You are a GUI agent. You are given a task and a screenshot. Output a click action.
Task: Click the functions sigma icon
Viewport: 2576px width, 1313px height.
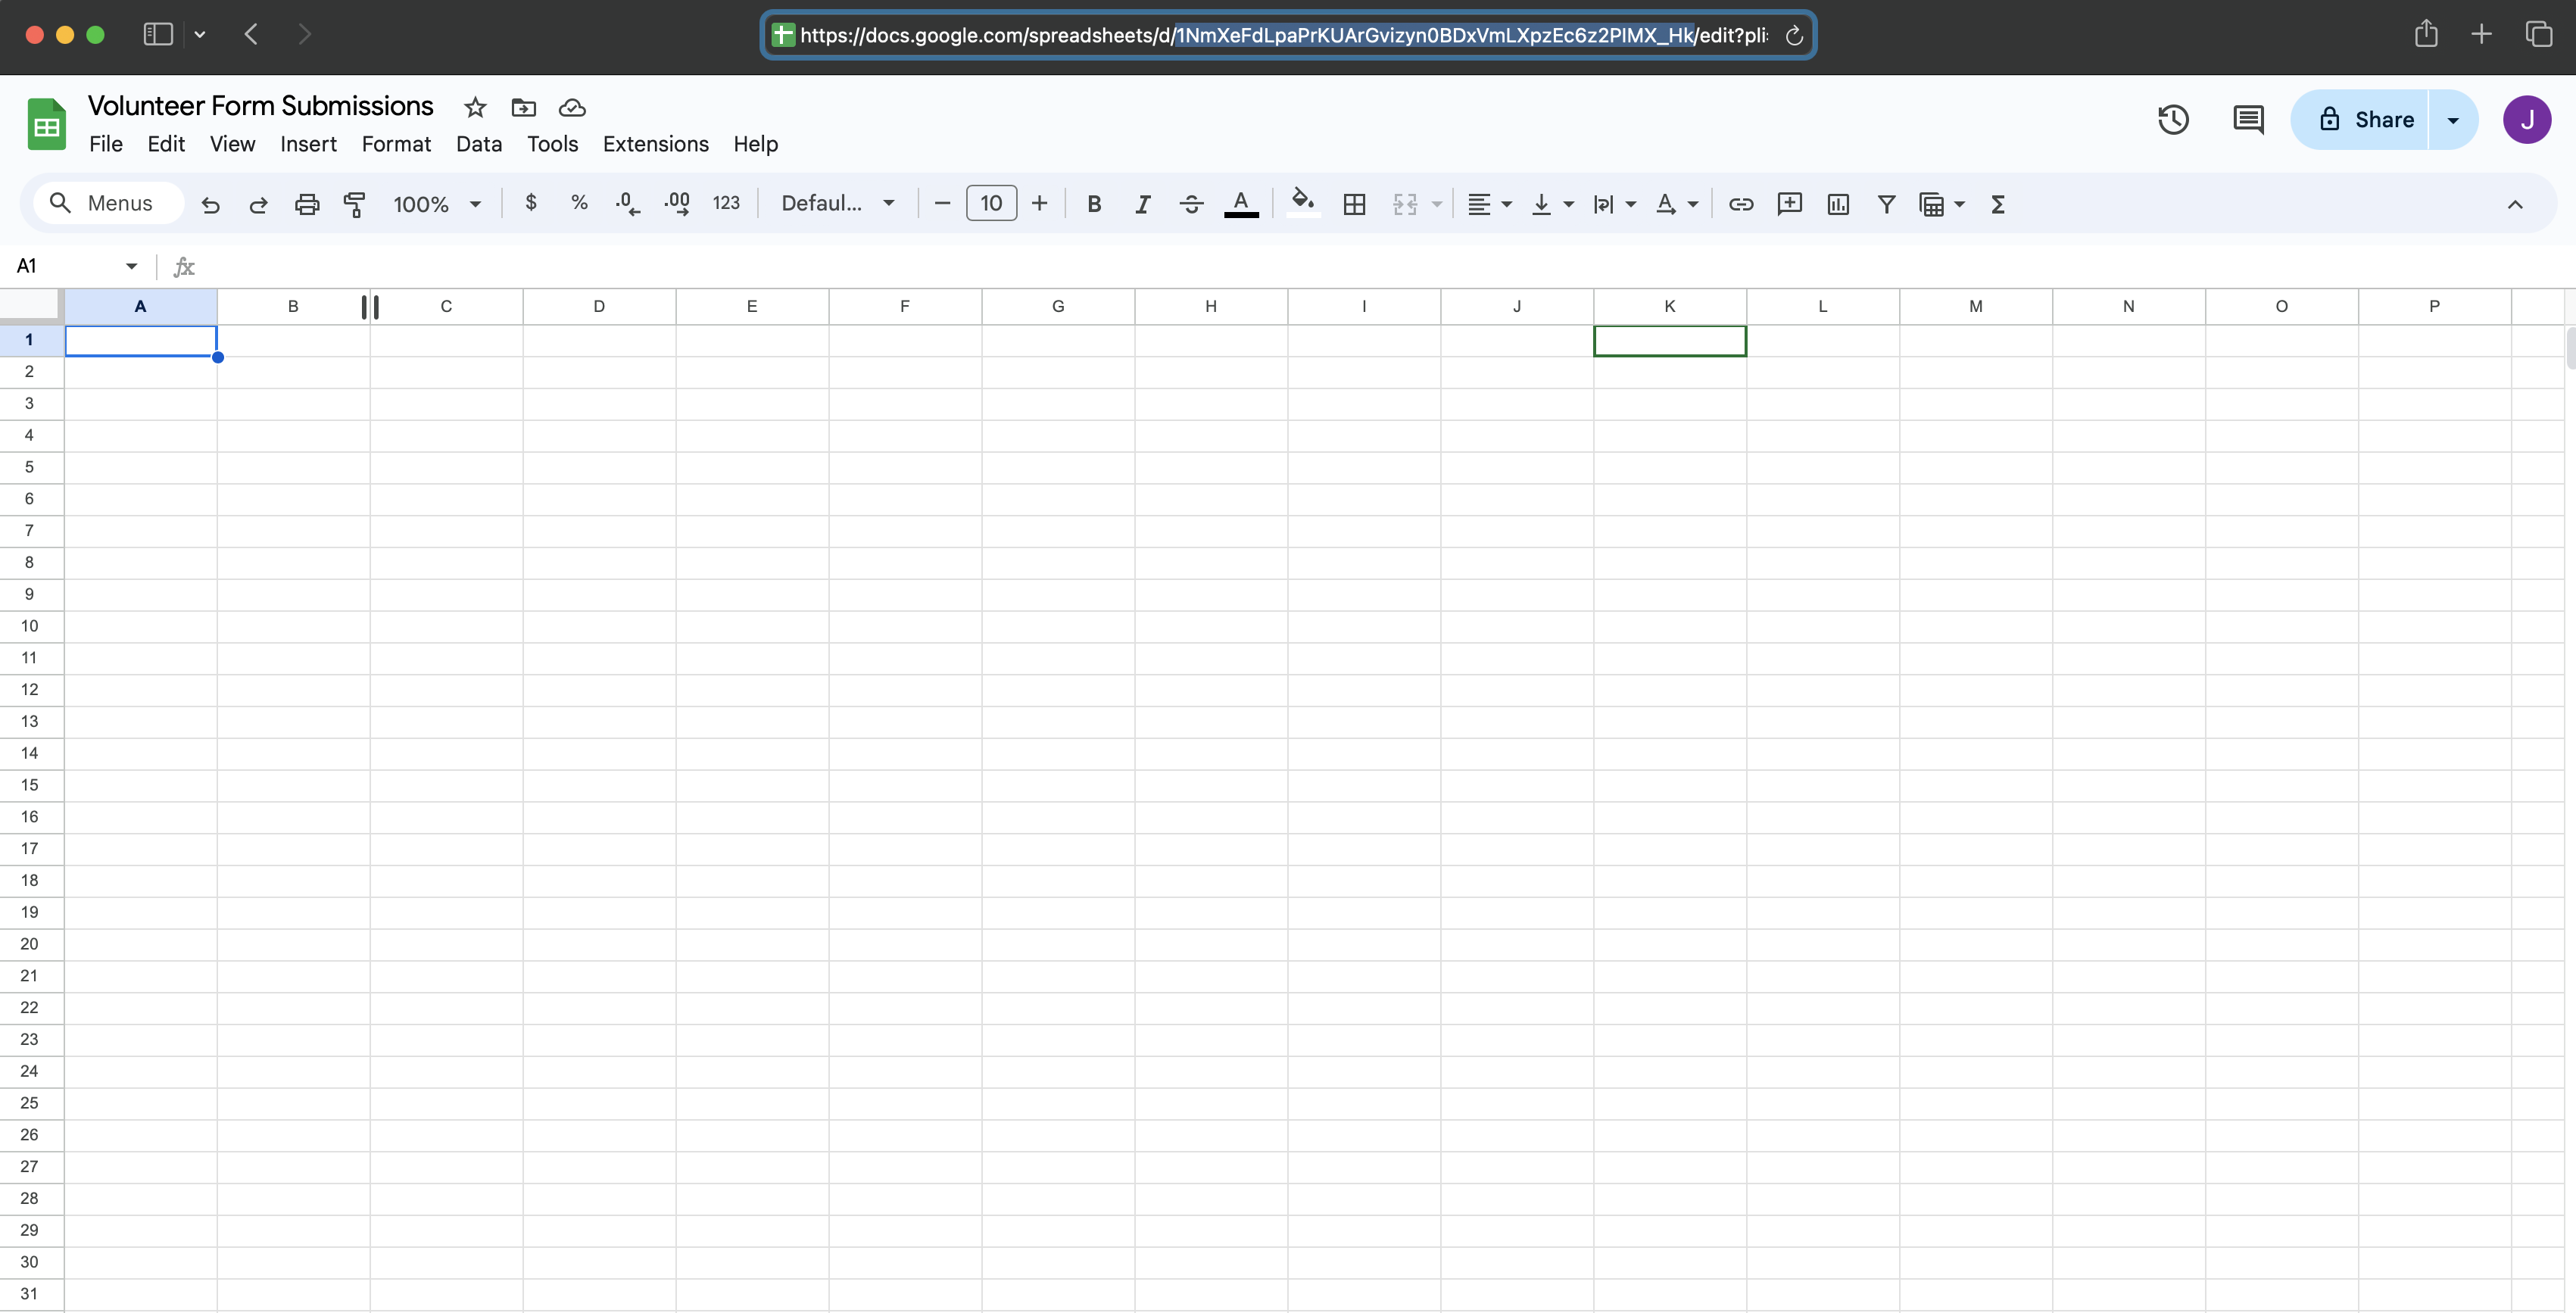point(1997,204)
